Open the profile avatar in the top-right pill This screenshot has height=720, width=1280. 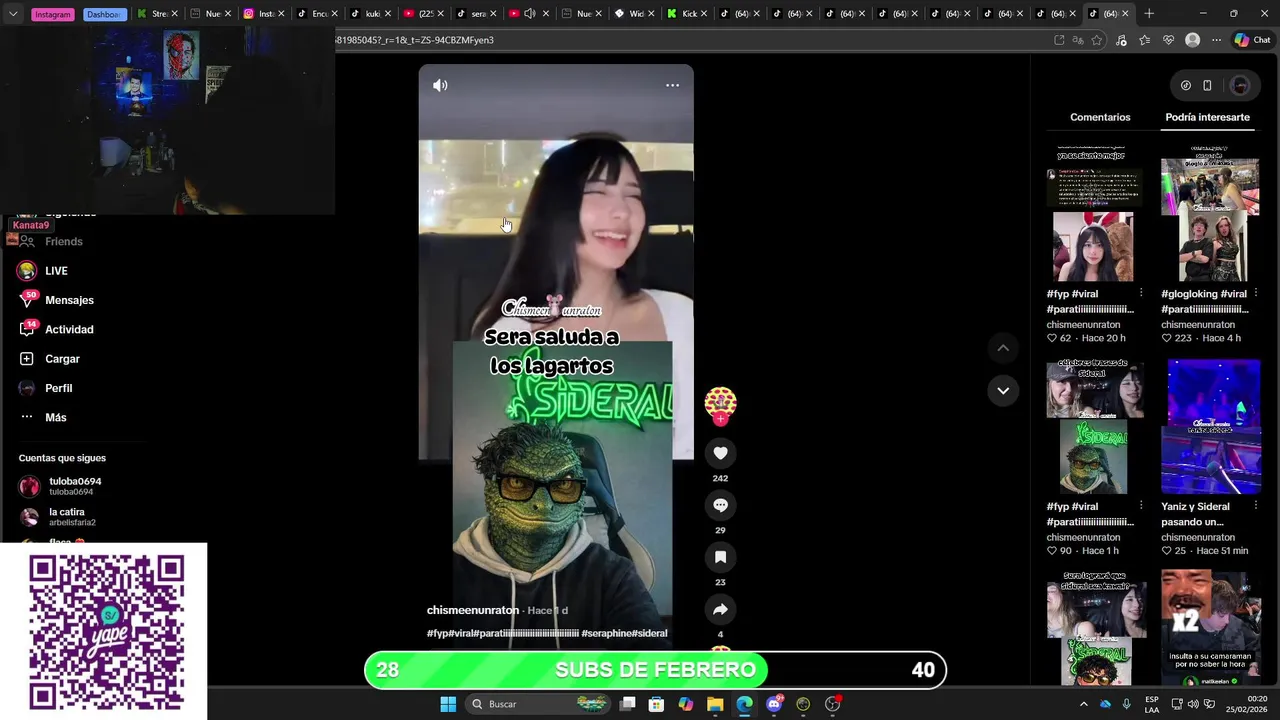(1240, 86)
